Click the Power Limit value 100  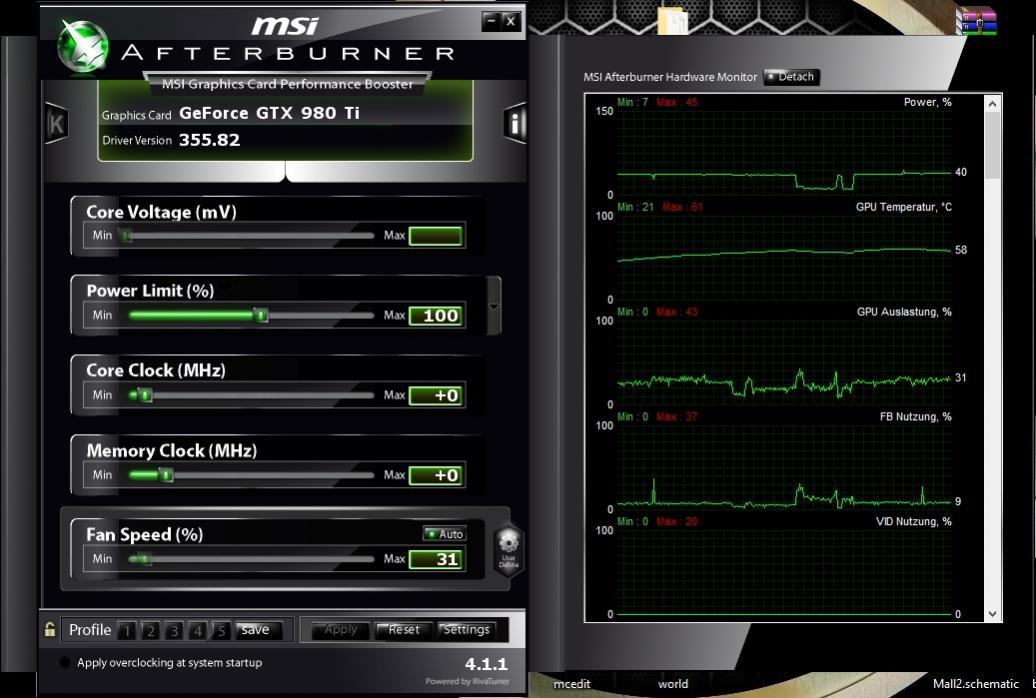435,315
